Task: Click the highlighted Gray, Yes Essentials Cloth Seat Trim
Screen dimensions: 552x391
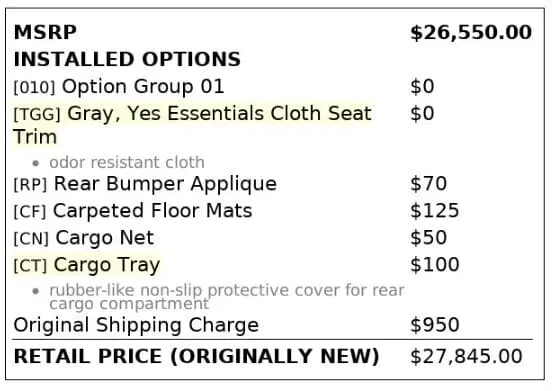Action: (x=192, y=125)
